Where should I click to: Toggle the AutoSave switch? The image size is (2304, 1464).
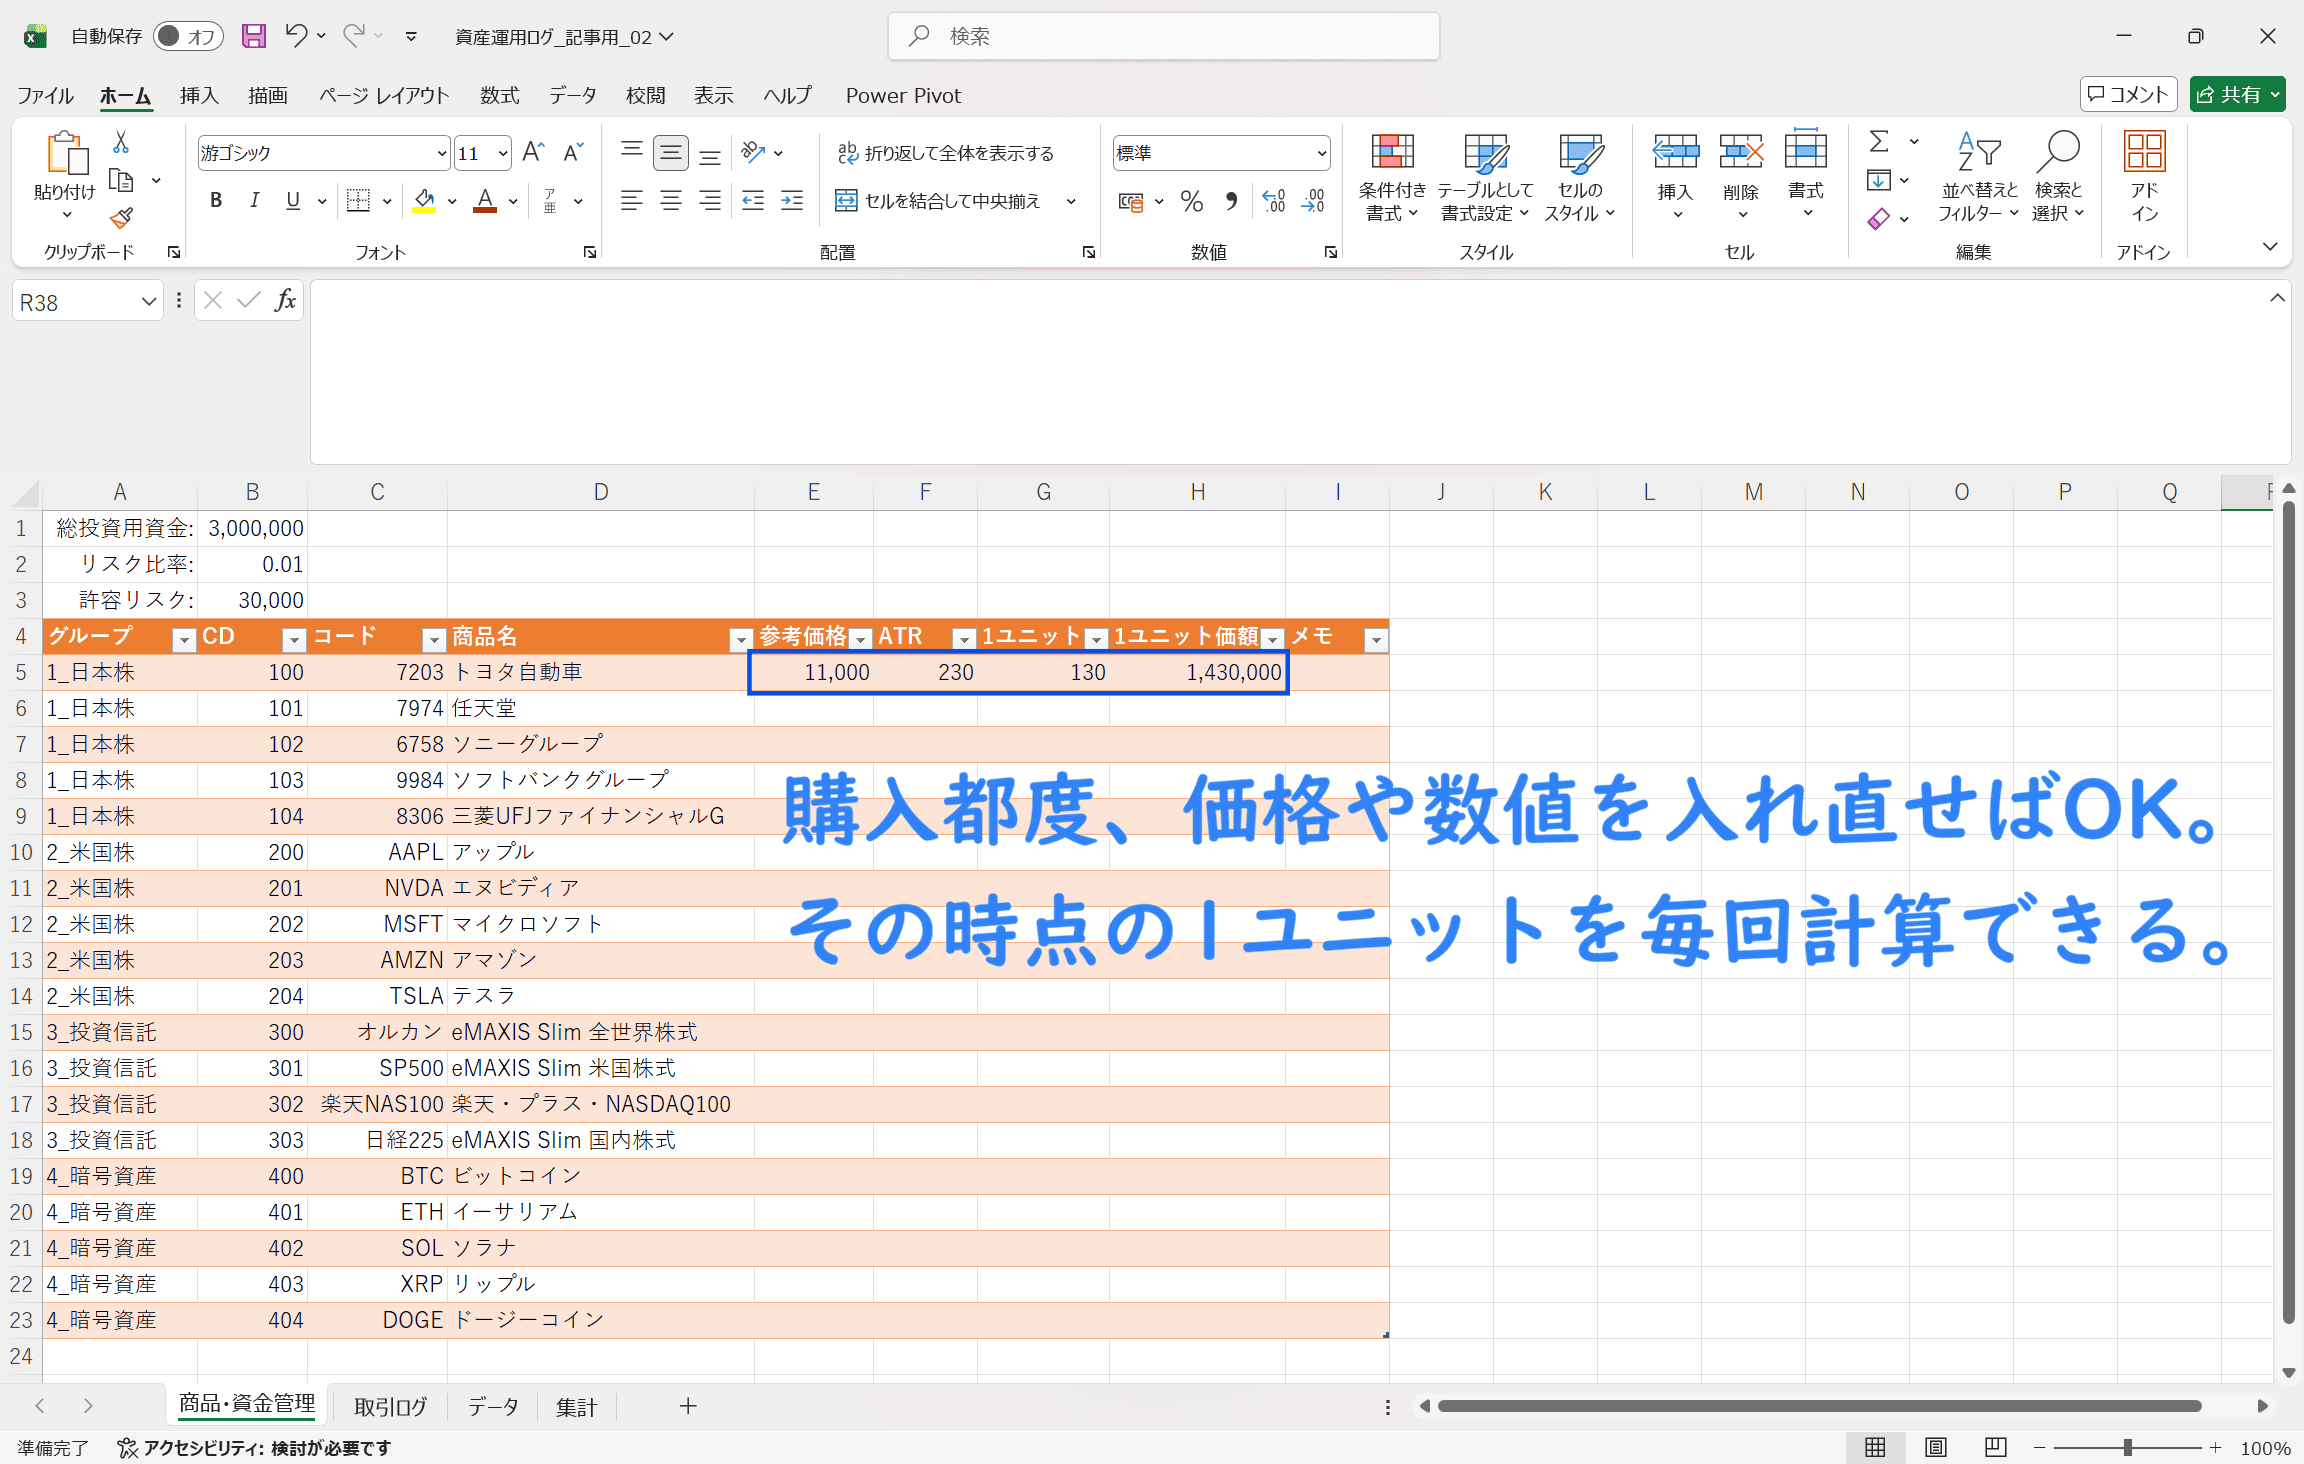coord(187,37)
